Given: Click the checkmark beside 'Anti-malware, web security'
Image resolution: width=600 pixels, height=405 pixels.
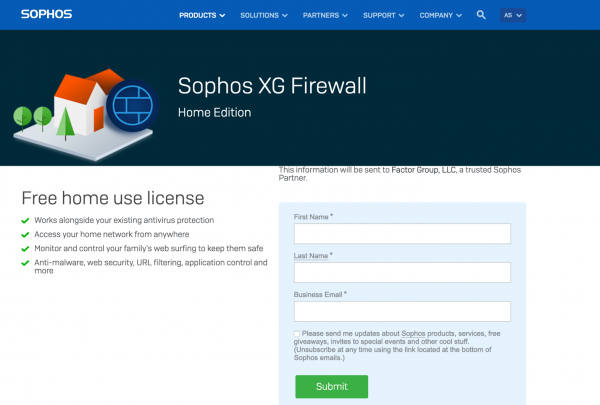Looking at the screenshot, I should tap(25, 263).
